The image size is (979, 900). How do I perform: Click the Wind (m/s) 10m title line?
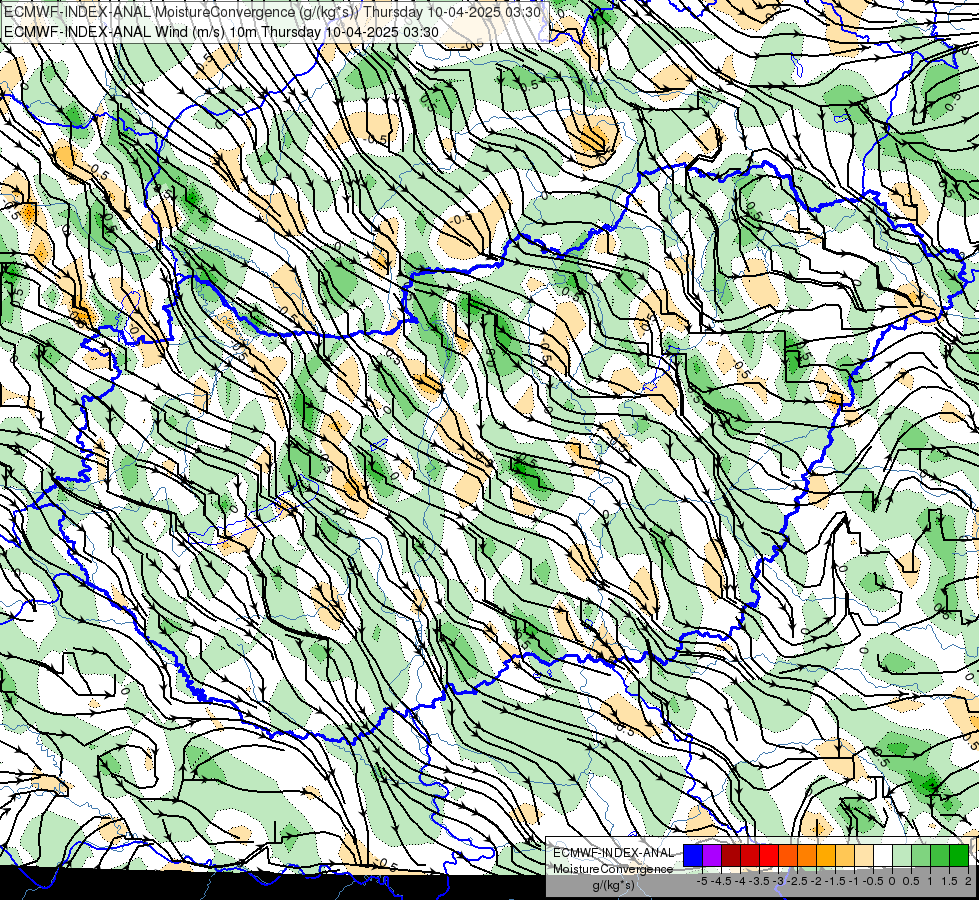pos(221,31)
